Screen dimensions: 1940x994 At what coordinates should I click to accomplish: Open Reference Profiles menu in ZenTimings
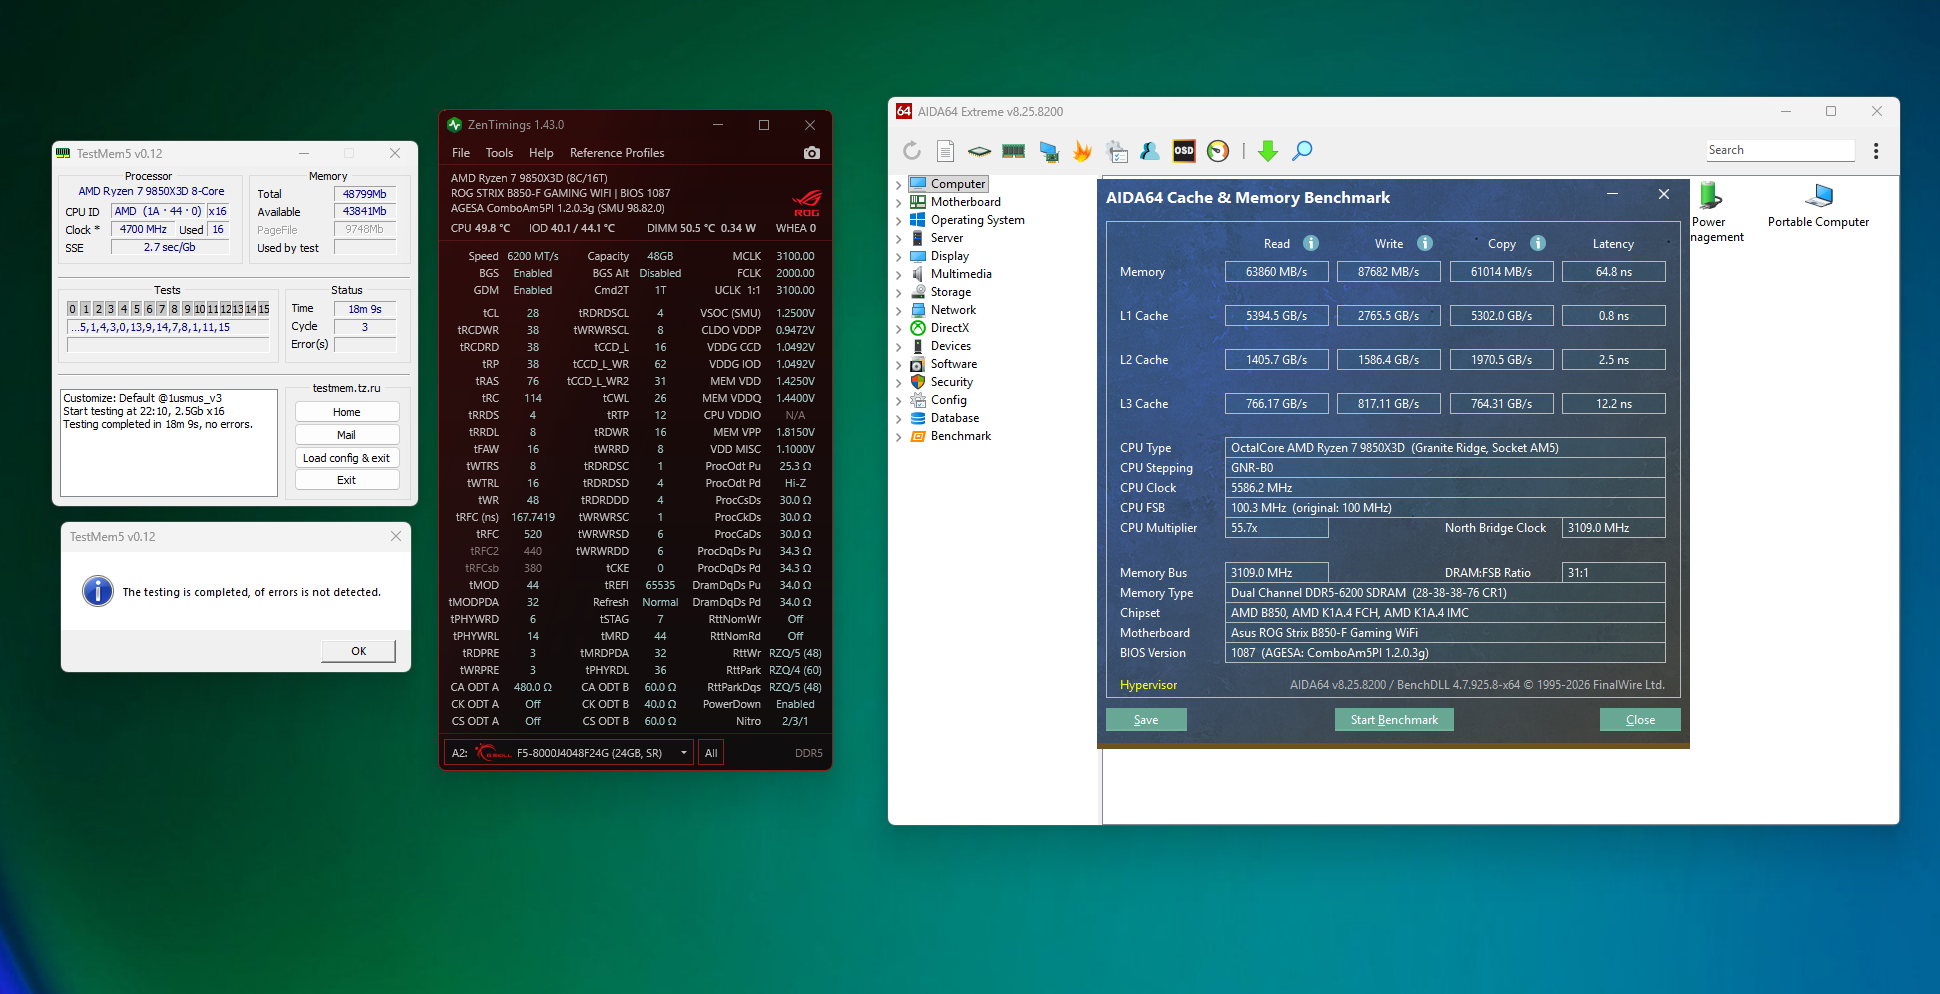(617, 153)
